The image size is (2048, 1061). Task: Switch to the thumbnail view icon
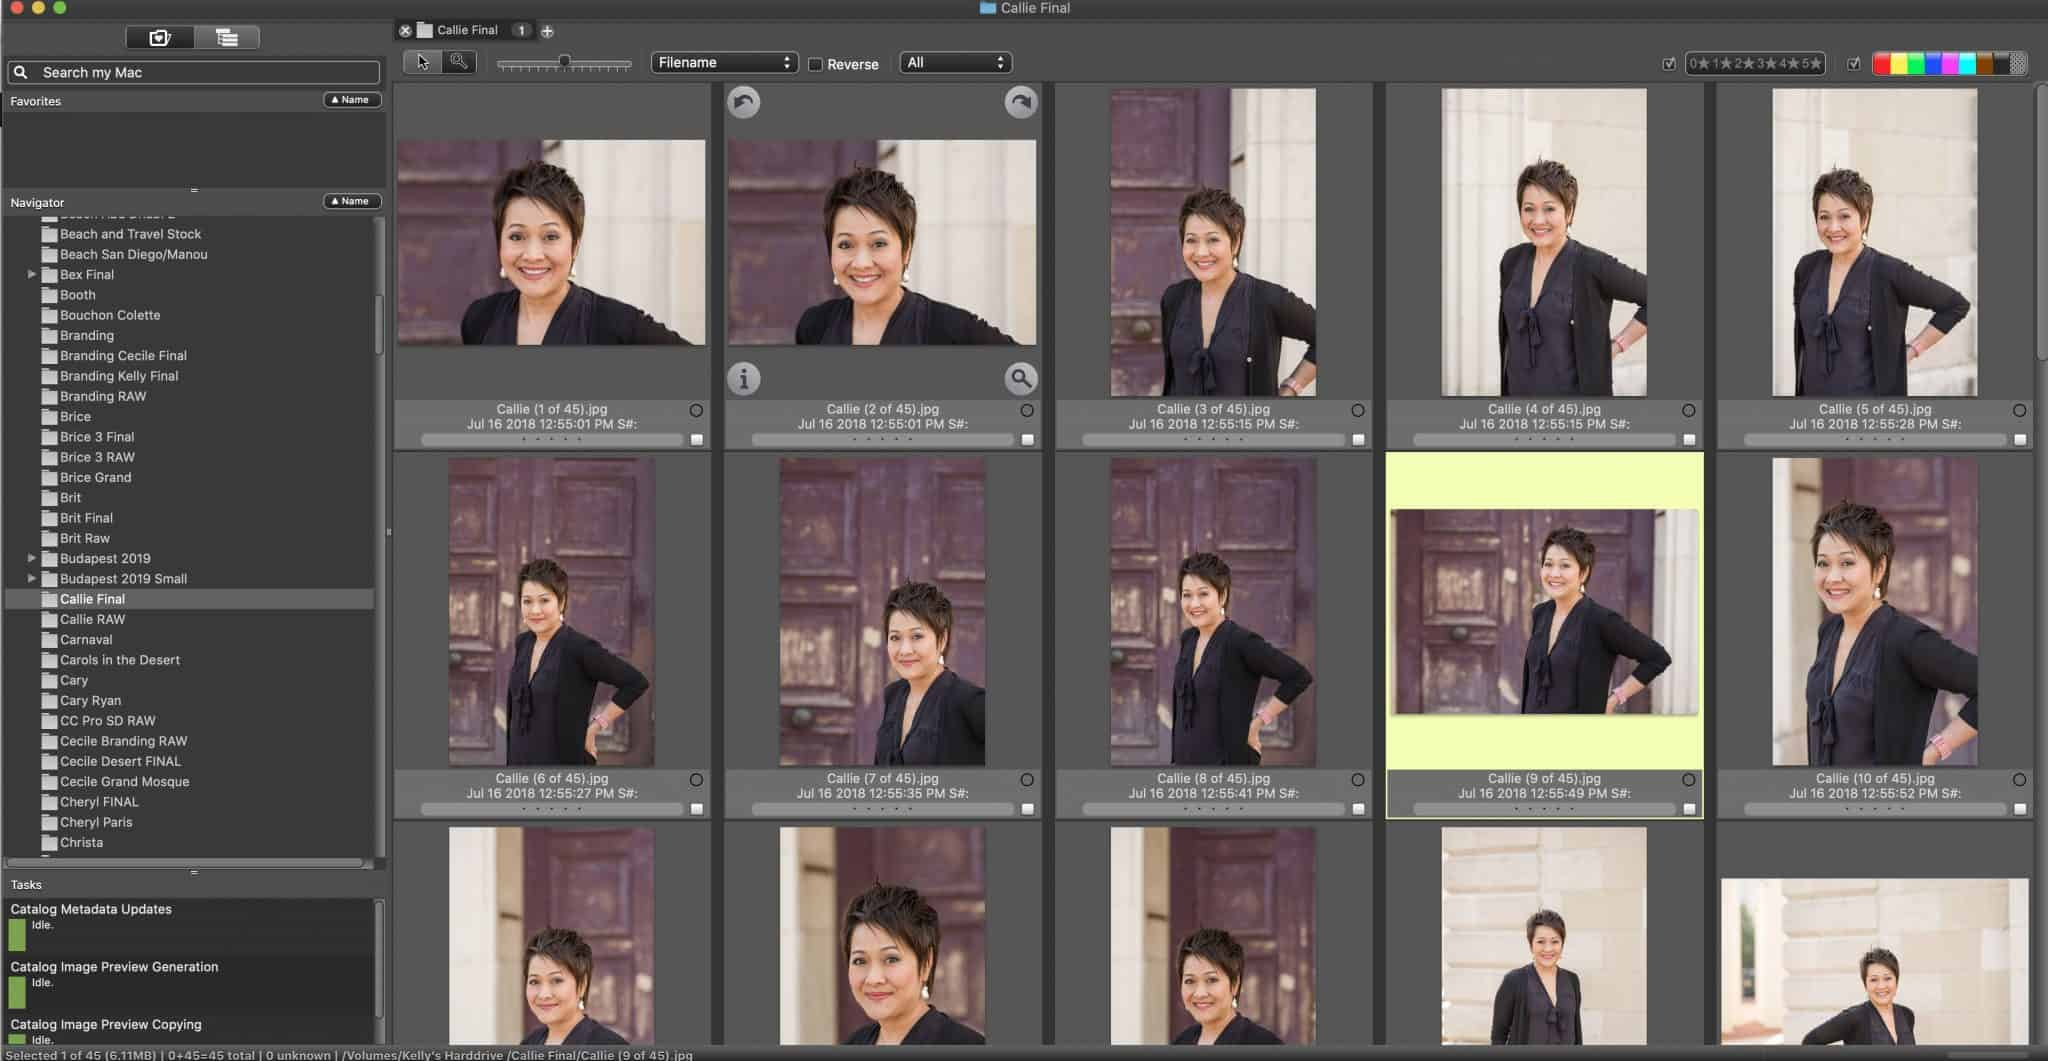click(x=159, y=36)
